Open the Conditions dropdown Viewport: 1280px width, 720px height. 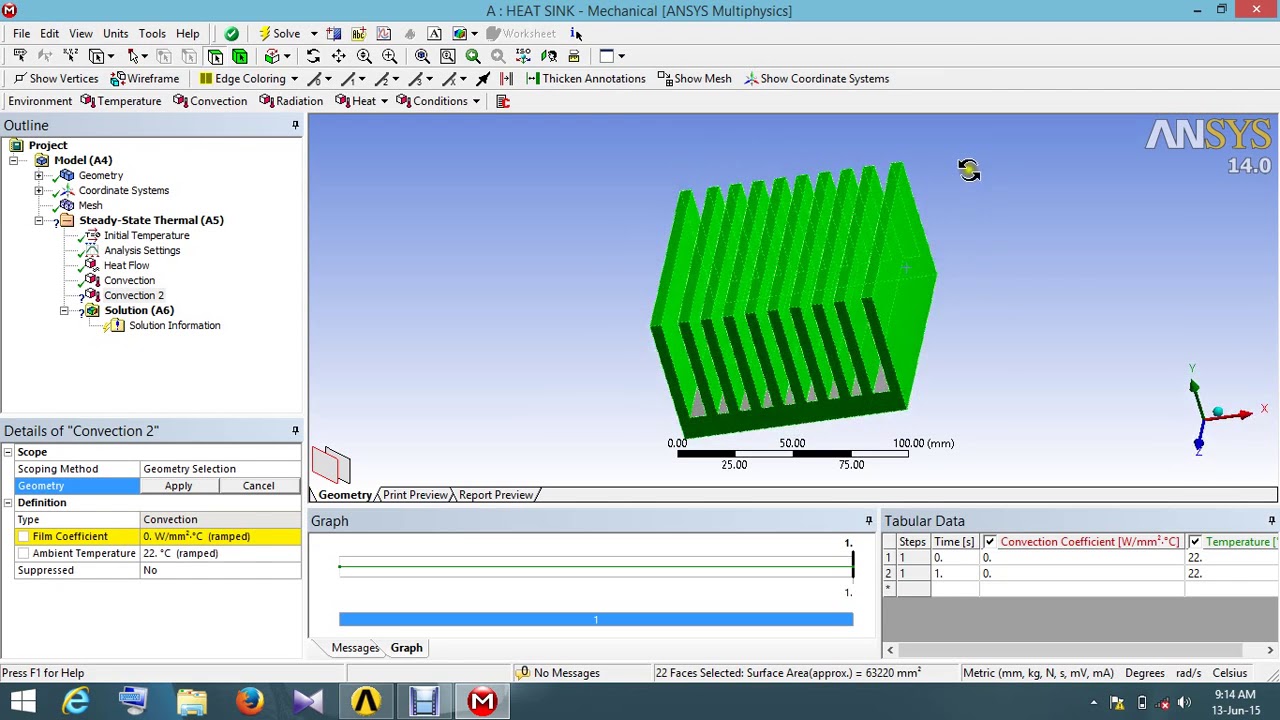tap(476, 101)
